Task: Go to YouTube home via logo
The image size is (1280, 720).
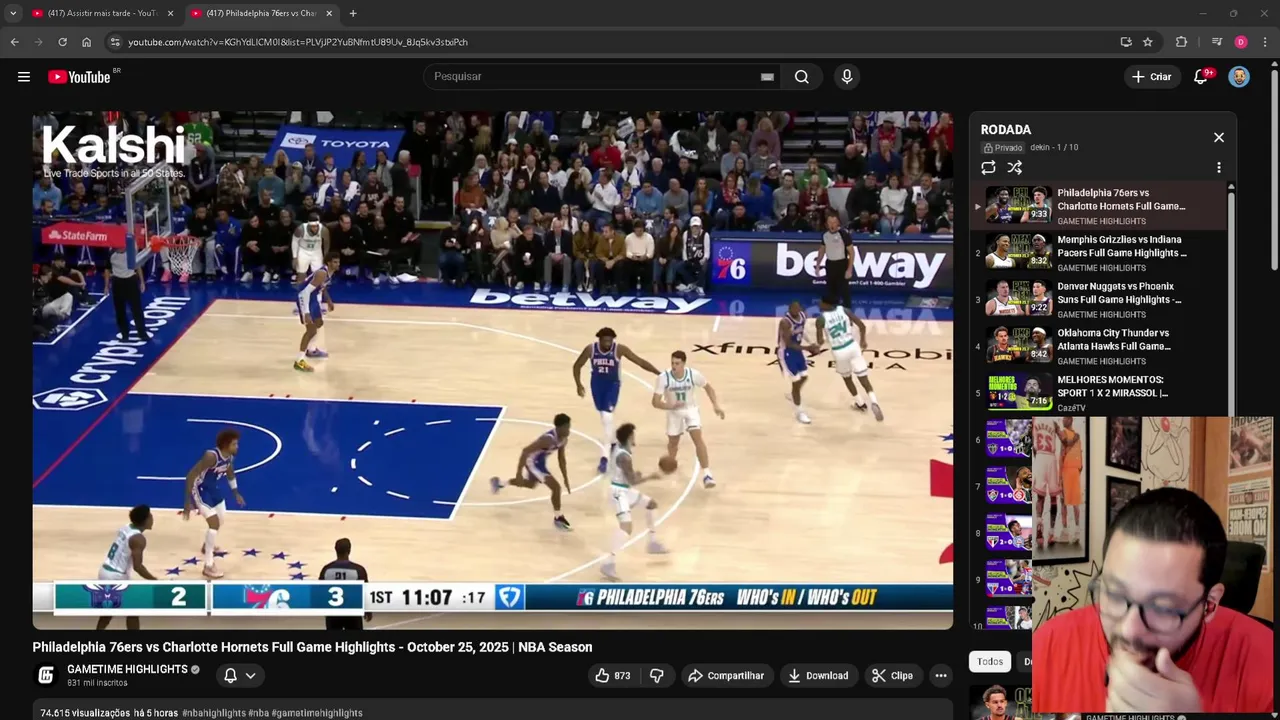Action: pos(80,77)
